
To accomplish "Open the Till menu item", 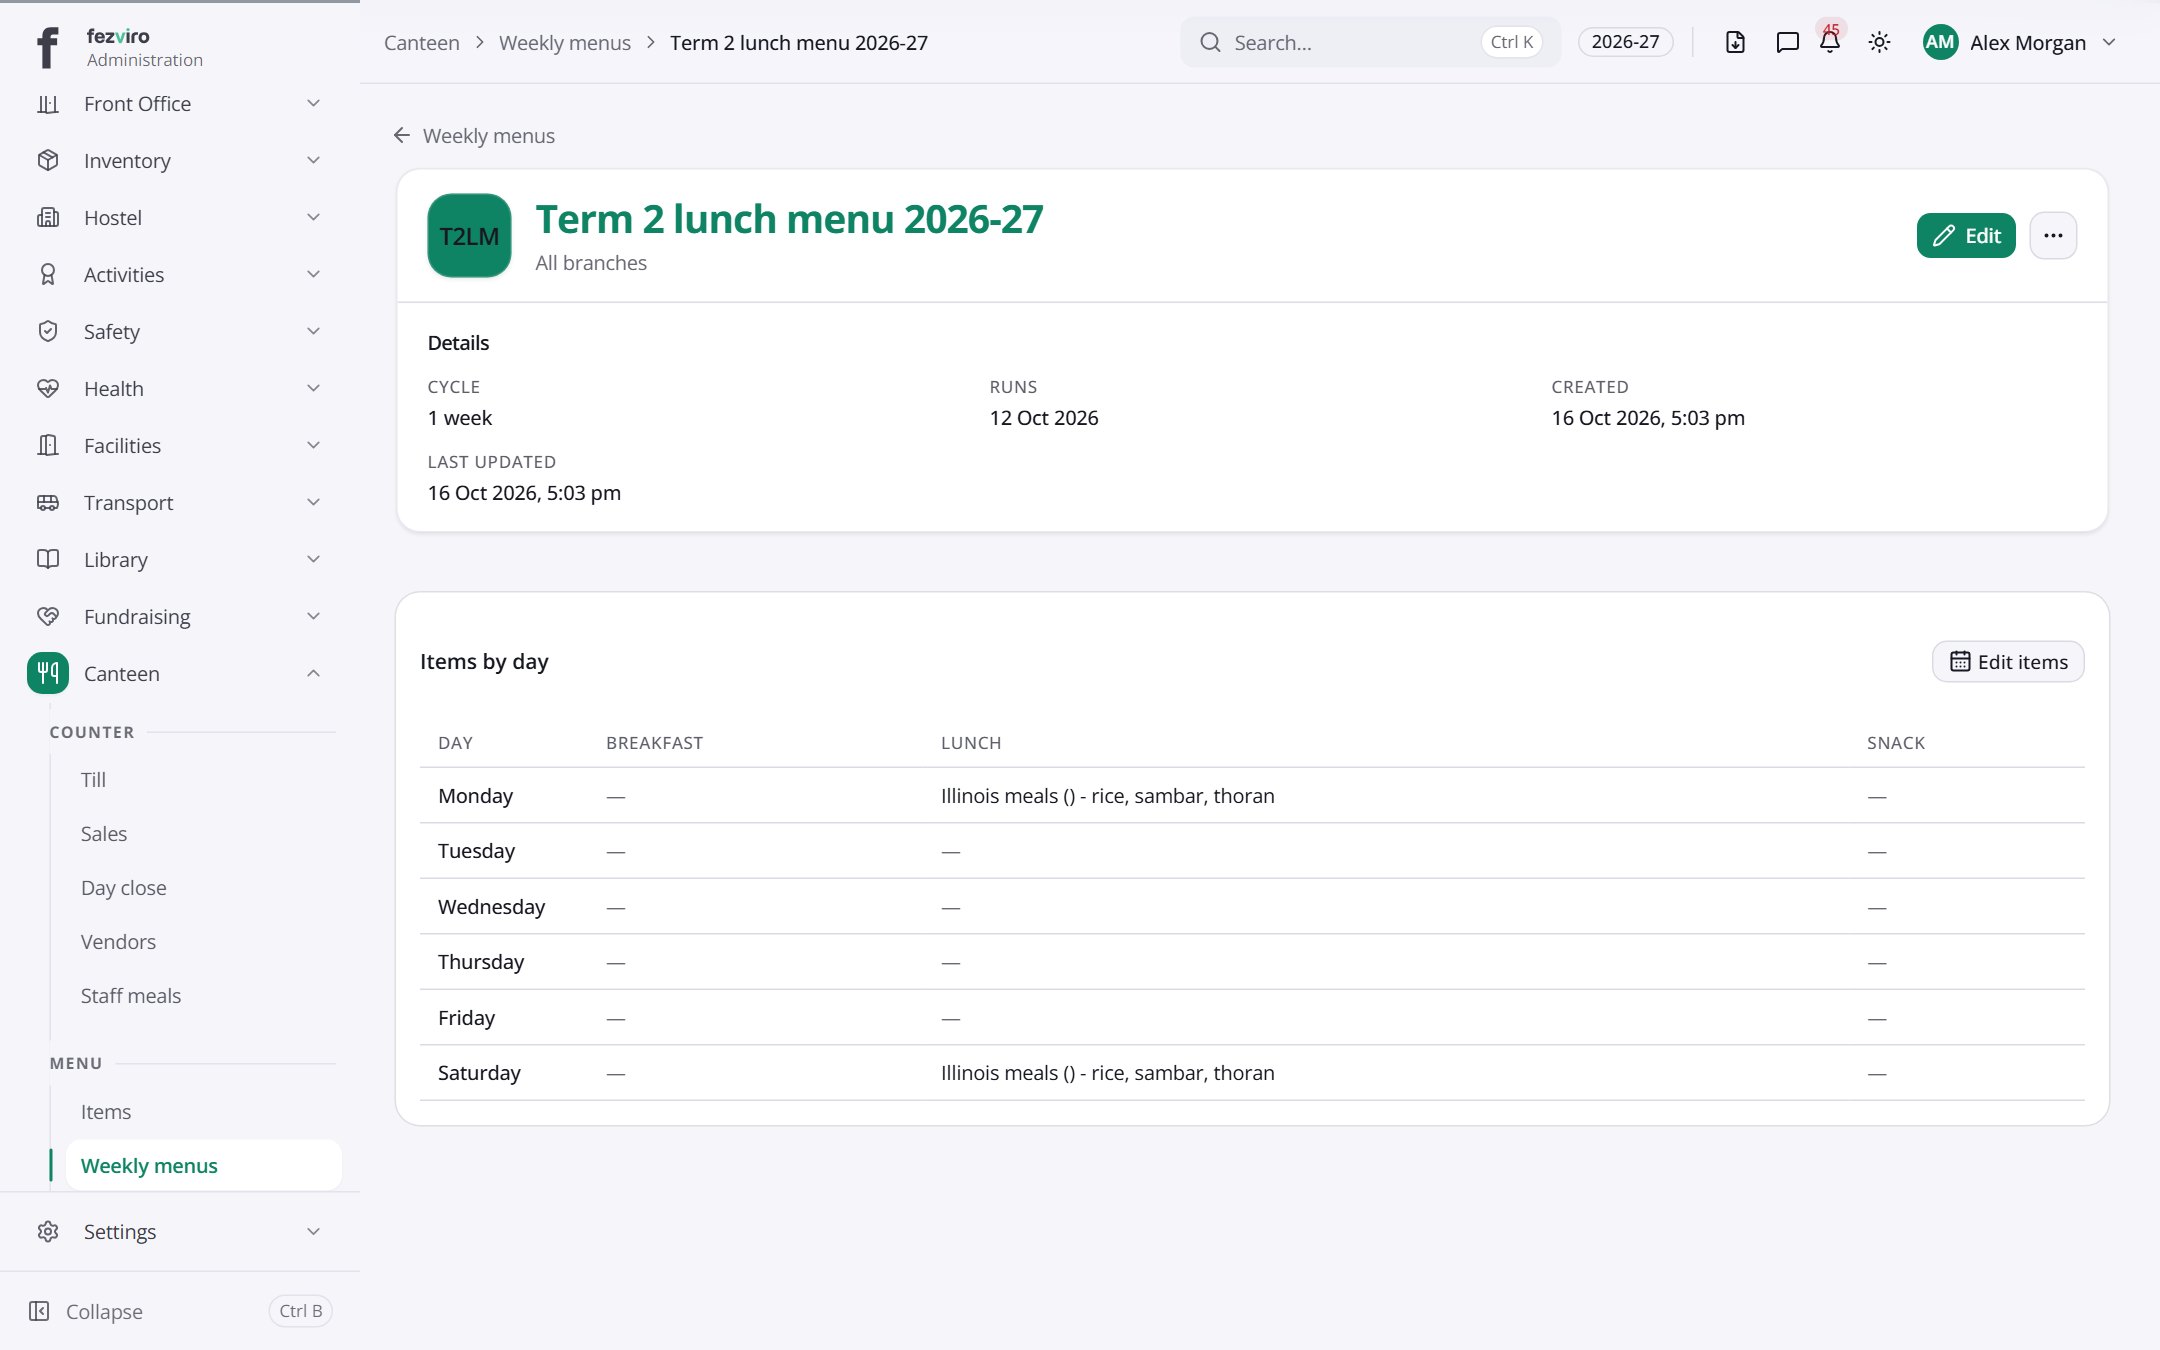I will (x=93, y=780).
